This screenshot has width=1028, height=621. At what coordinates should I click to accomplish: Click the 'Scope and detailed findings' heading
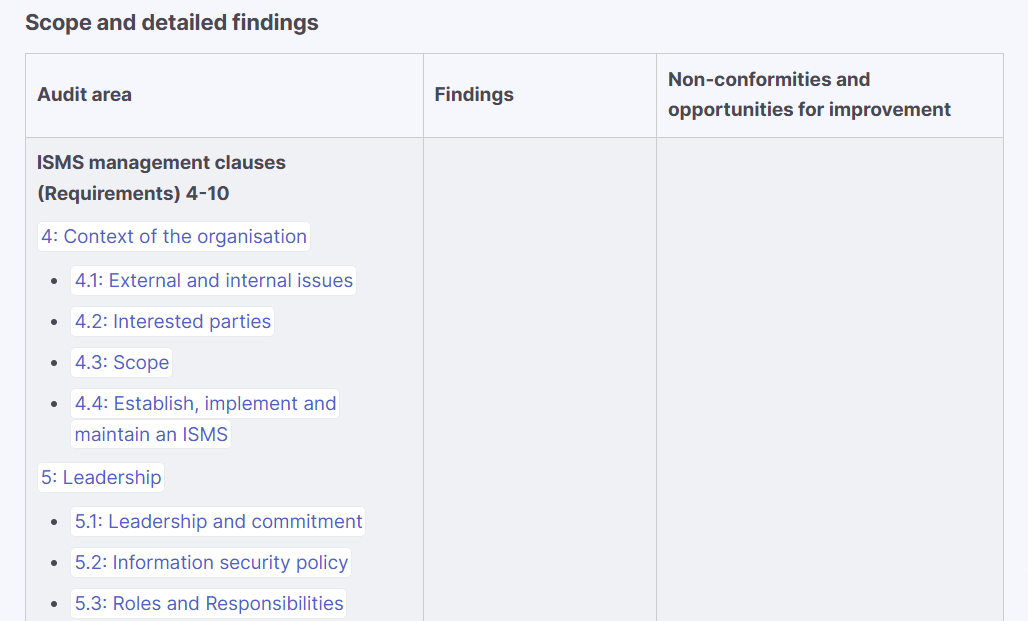[172, 22]
